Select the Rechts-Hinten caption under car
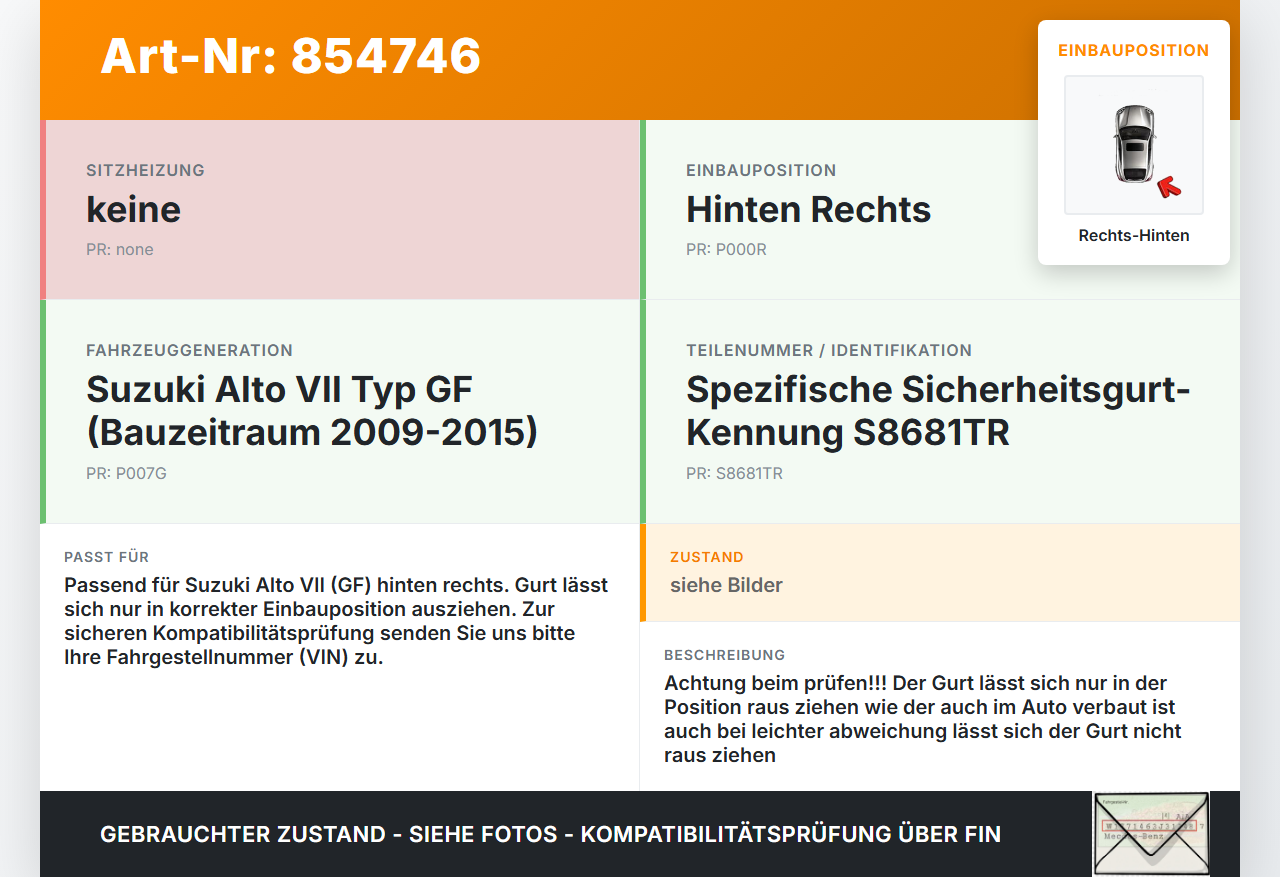Image resolution: width=1280 pixels, height=877 pixels. click(1134, 236)
